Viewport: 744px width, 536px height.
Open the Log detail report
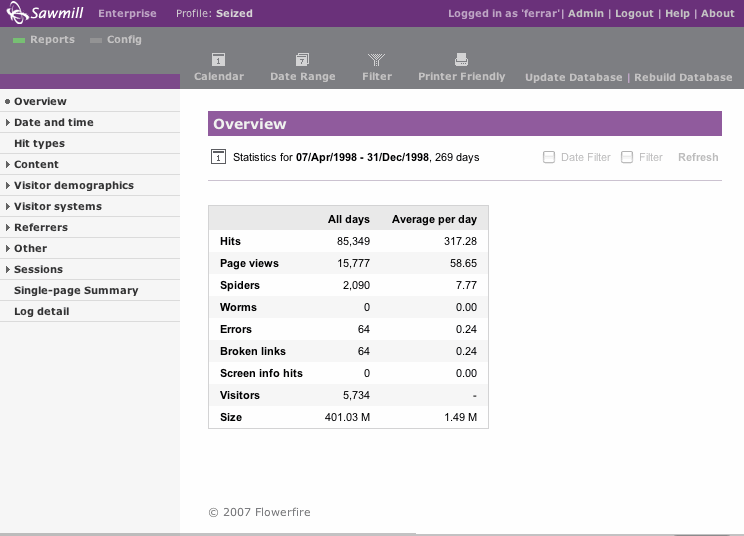click(x=41, y=311)
